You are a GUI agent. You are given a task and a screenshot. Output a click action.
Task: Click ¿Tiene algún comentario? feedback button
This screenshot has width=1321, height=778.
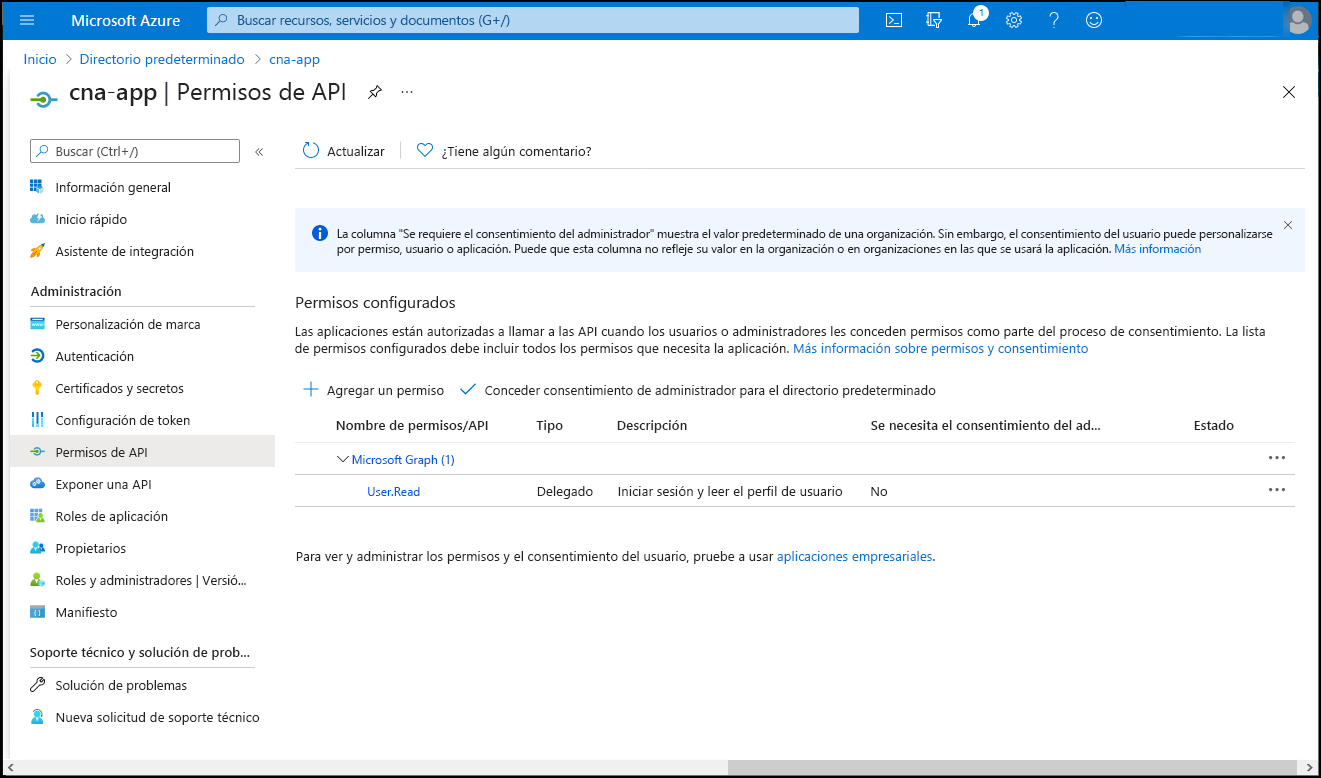point(504,151)
